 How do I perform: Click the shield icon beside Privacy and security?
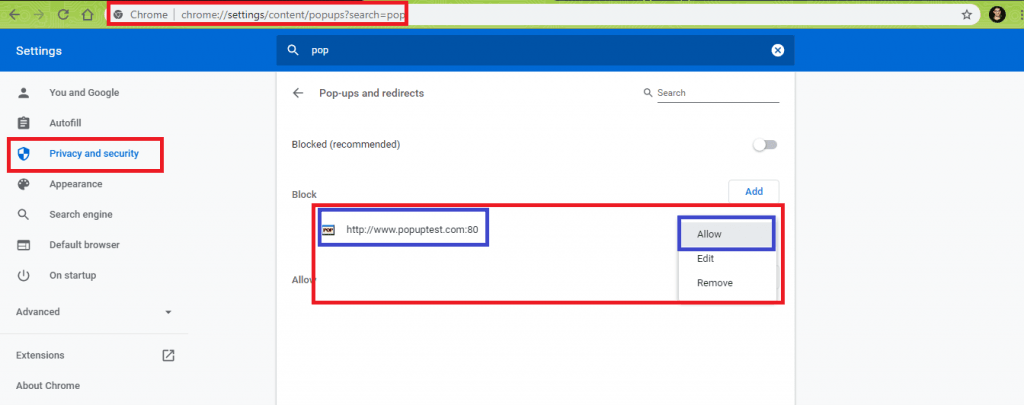point(24,154)
